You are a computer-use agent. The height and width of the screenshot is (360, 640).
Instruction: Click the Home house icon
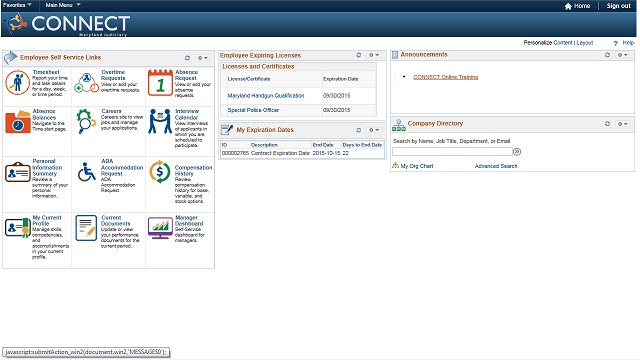(x=568, y=6)
